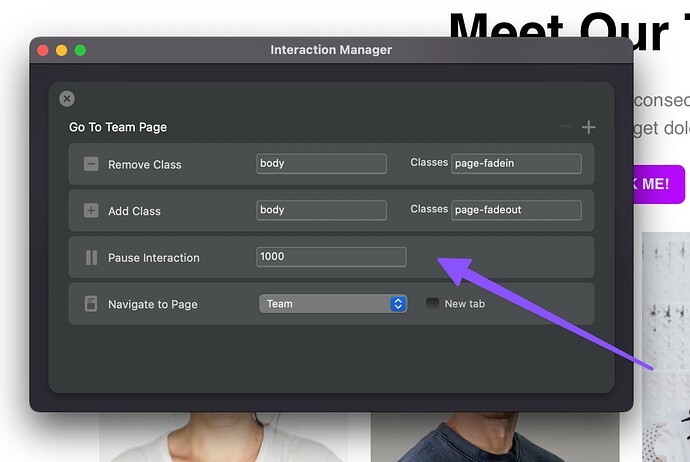Open the Team page dropdown
Screen dimensions: 690x462
point(332,304)
